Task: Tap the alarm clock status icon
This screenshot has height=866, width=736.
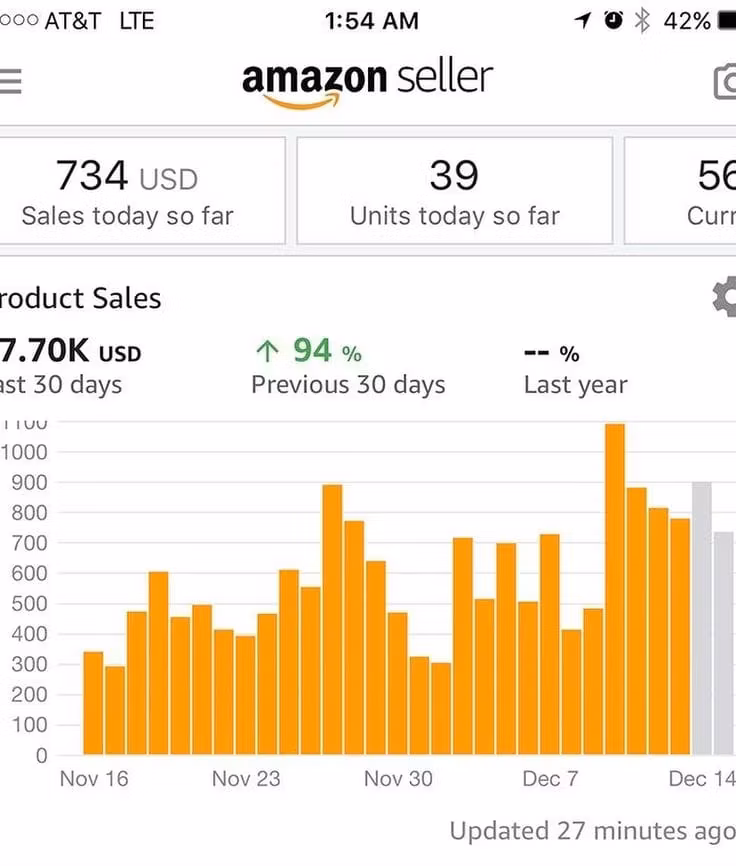Action: (x=614, y=21)
